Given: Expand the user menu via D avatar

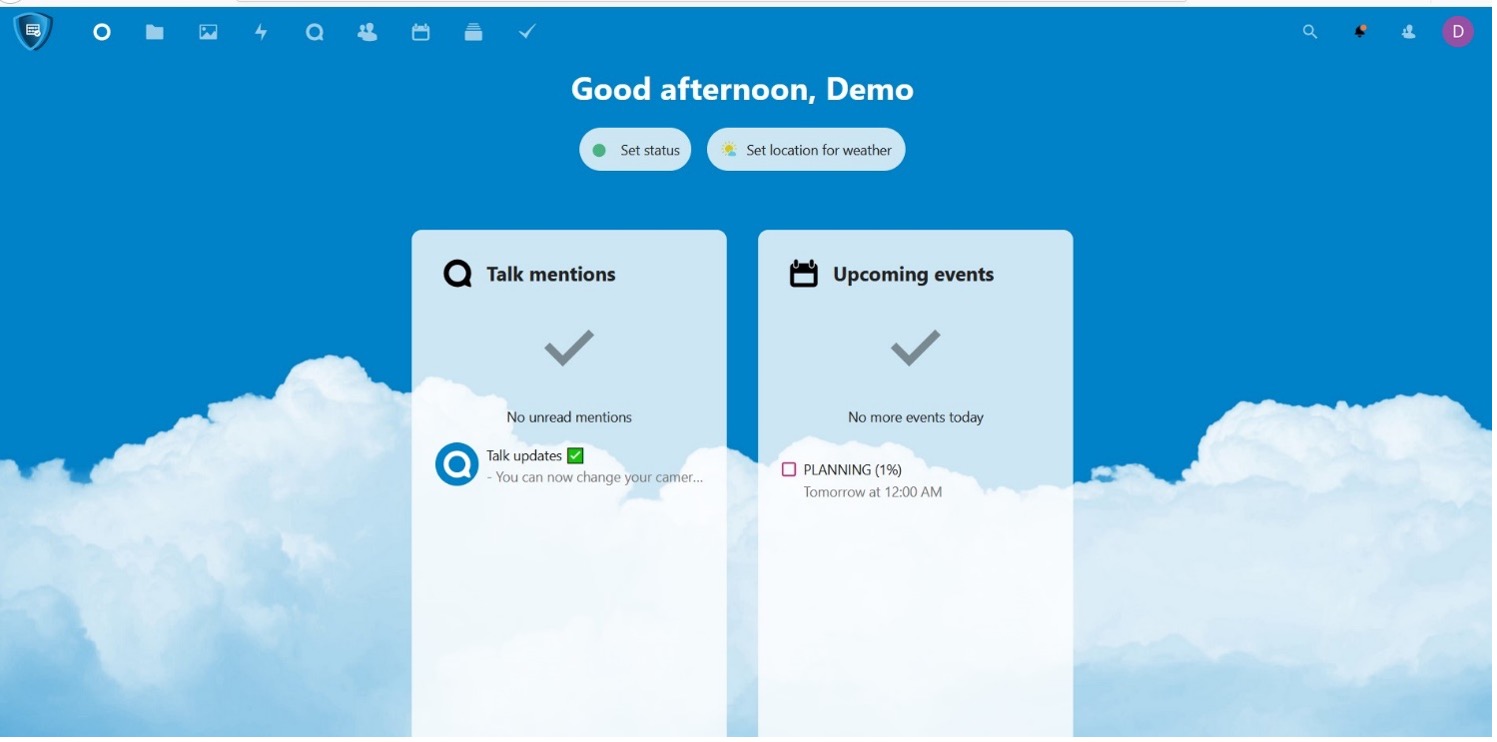Looking at the screenshot, I should click(x=1457, y=32).
